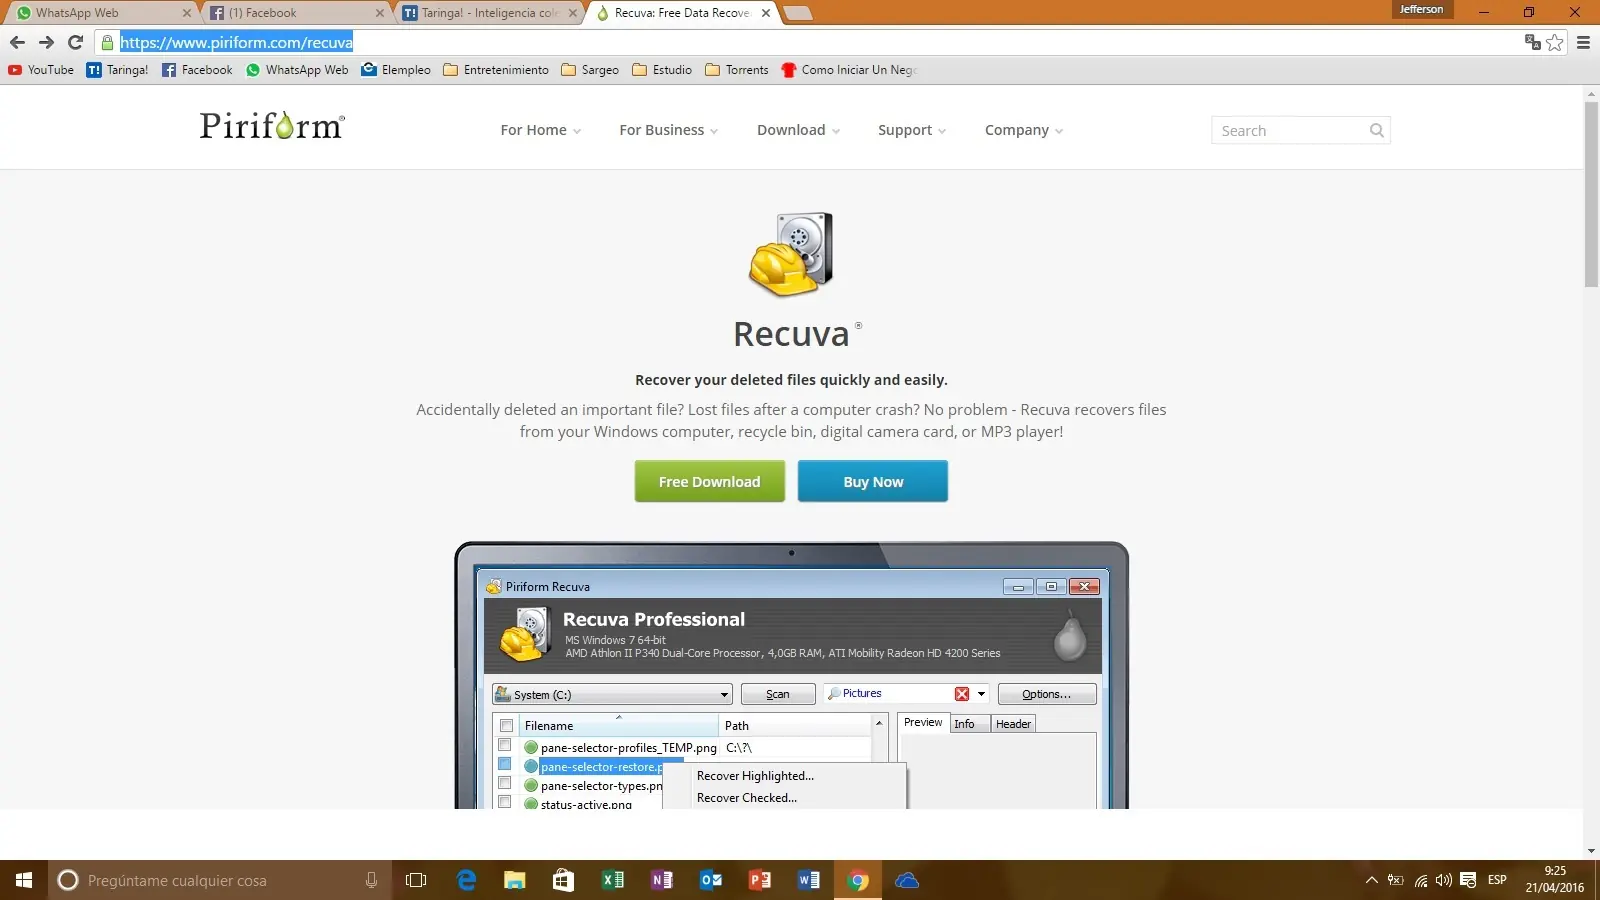Show hidden system tray icons

click(x=1371, y=880)
